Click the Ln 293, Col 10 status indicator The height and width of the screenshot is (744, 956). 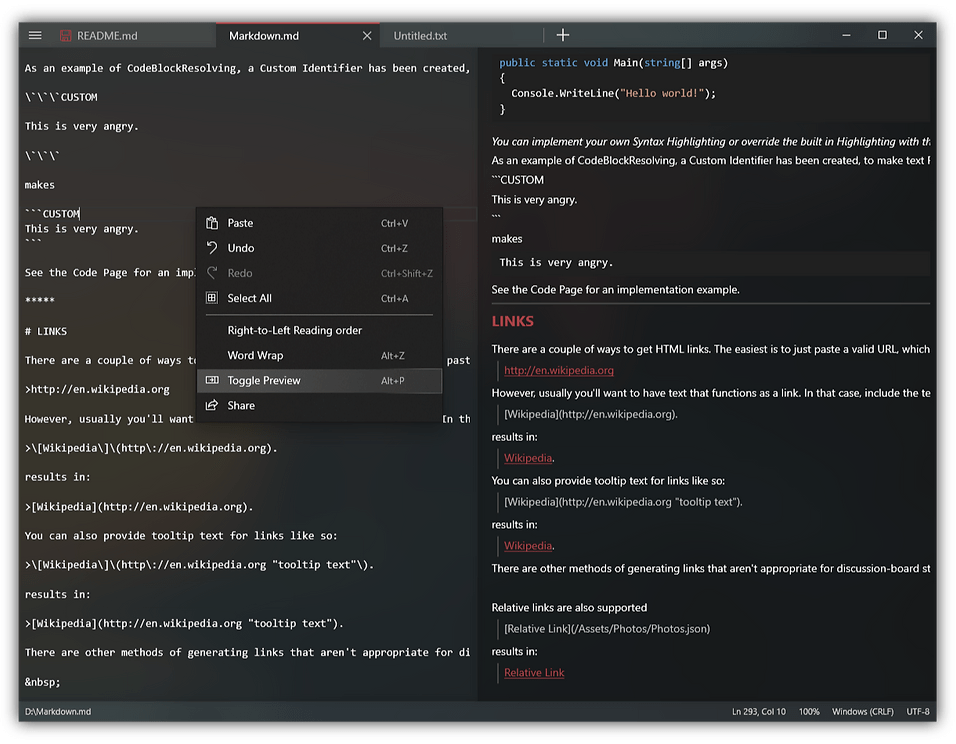758,712
